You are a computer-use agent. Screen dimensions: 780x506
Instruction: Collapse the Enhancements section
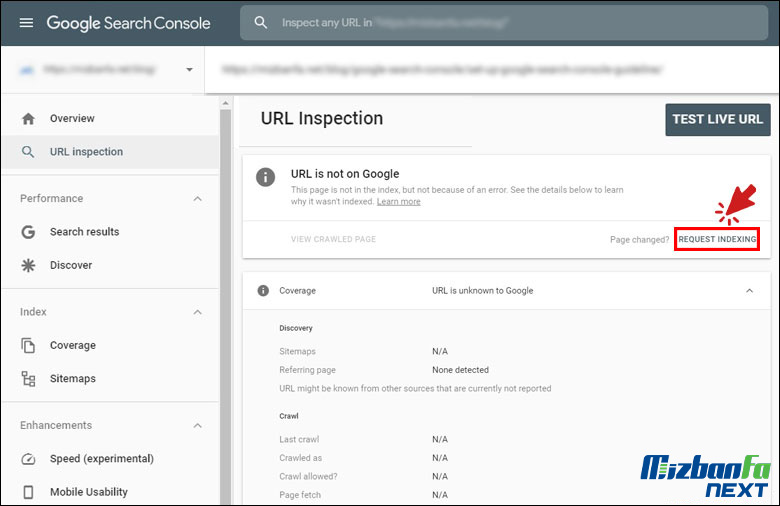(x=197, y=425)
